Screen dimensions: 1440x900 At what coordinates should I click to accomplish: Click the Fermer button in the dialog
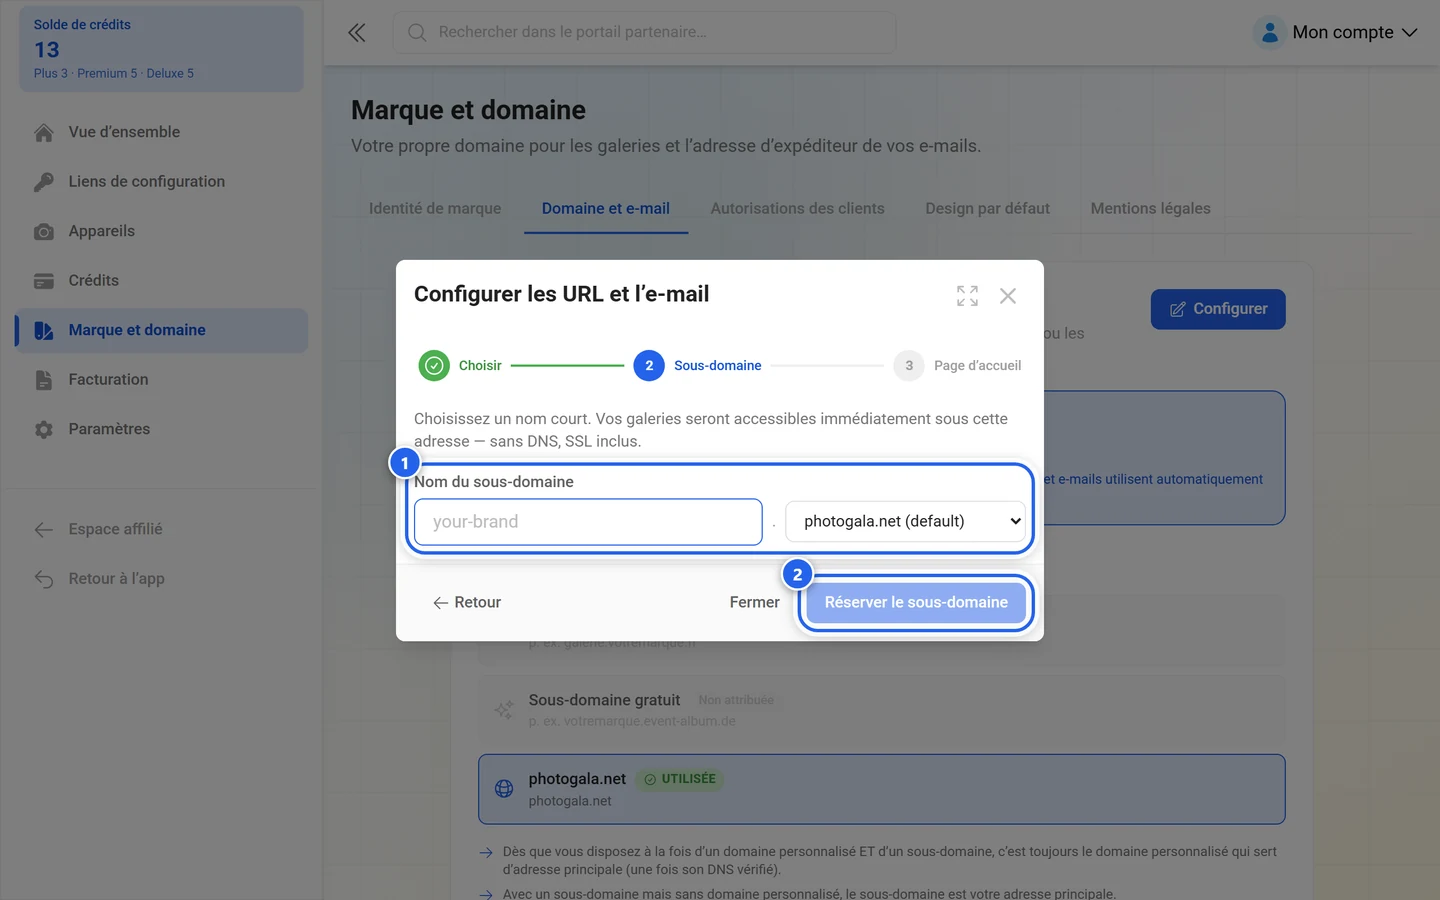click(x=755, y=603)
